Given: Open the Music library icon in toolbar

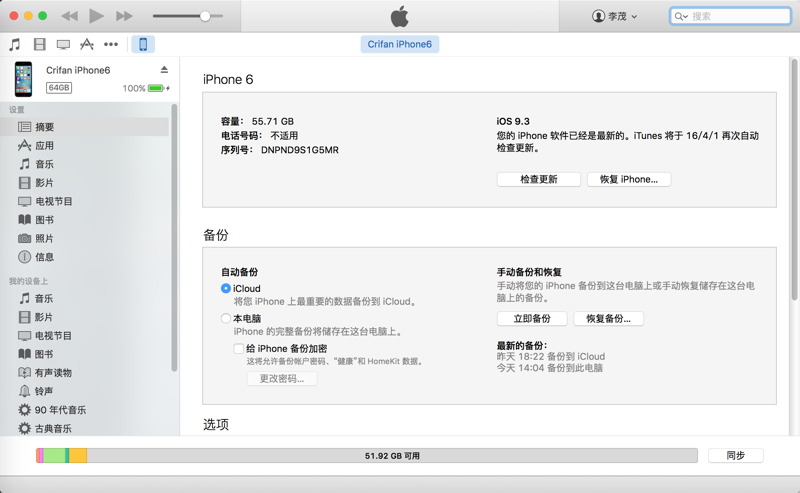Looking at the screenshot, I should point(15,44).
